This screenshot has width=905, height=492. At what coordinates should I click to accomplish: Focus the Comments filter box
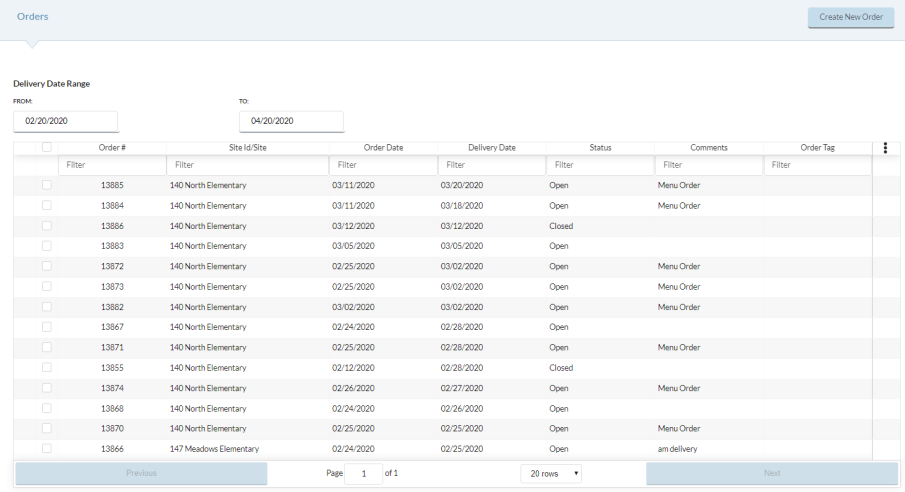coord(709,165)
